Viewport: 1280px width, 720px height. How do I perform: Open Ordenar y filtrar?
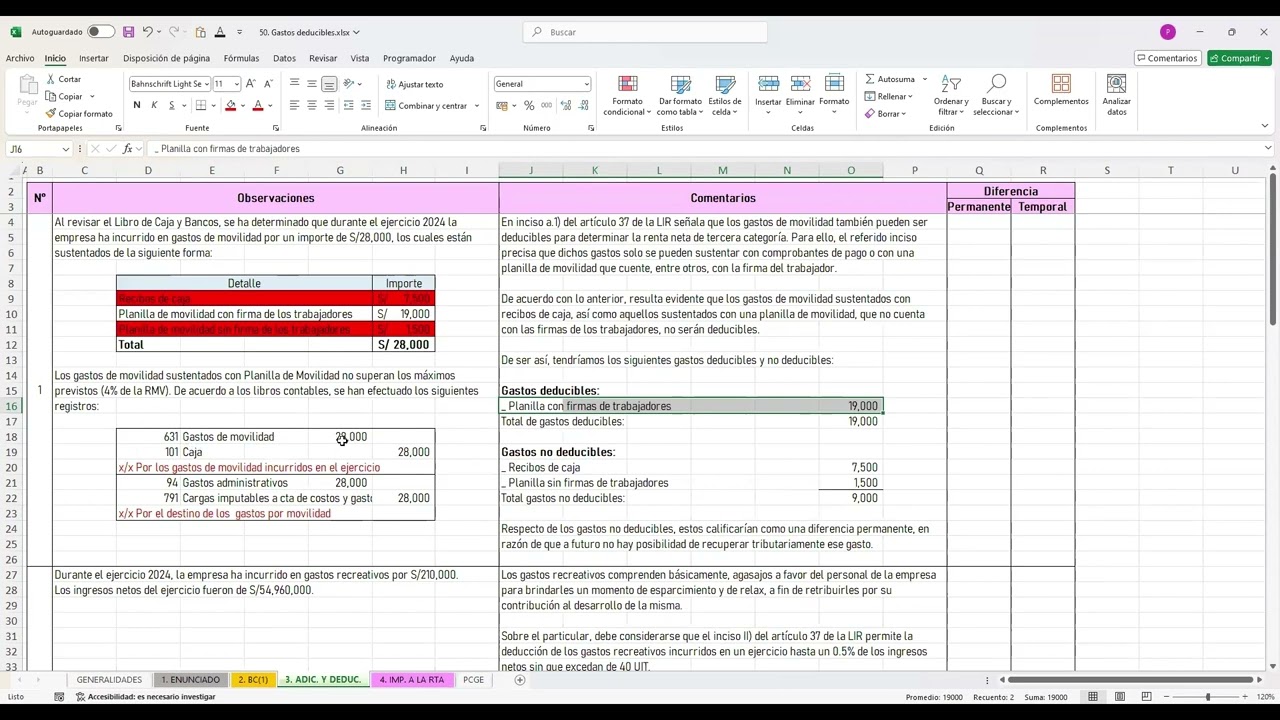click(x=951, y=96)
